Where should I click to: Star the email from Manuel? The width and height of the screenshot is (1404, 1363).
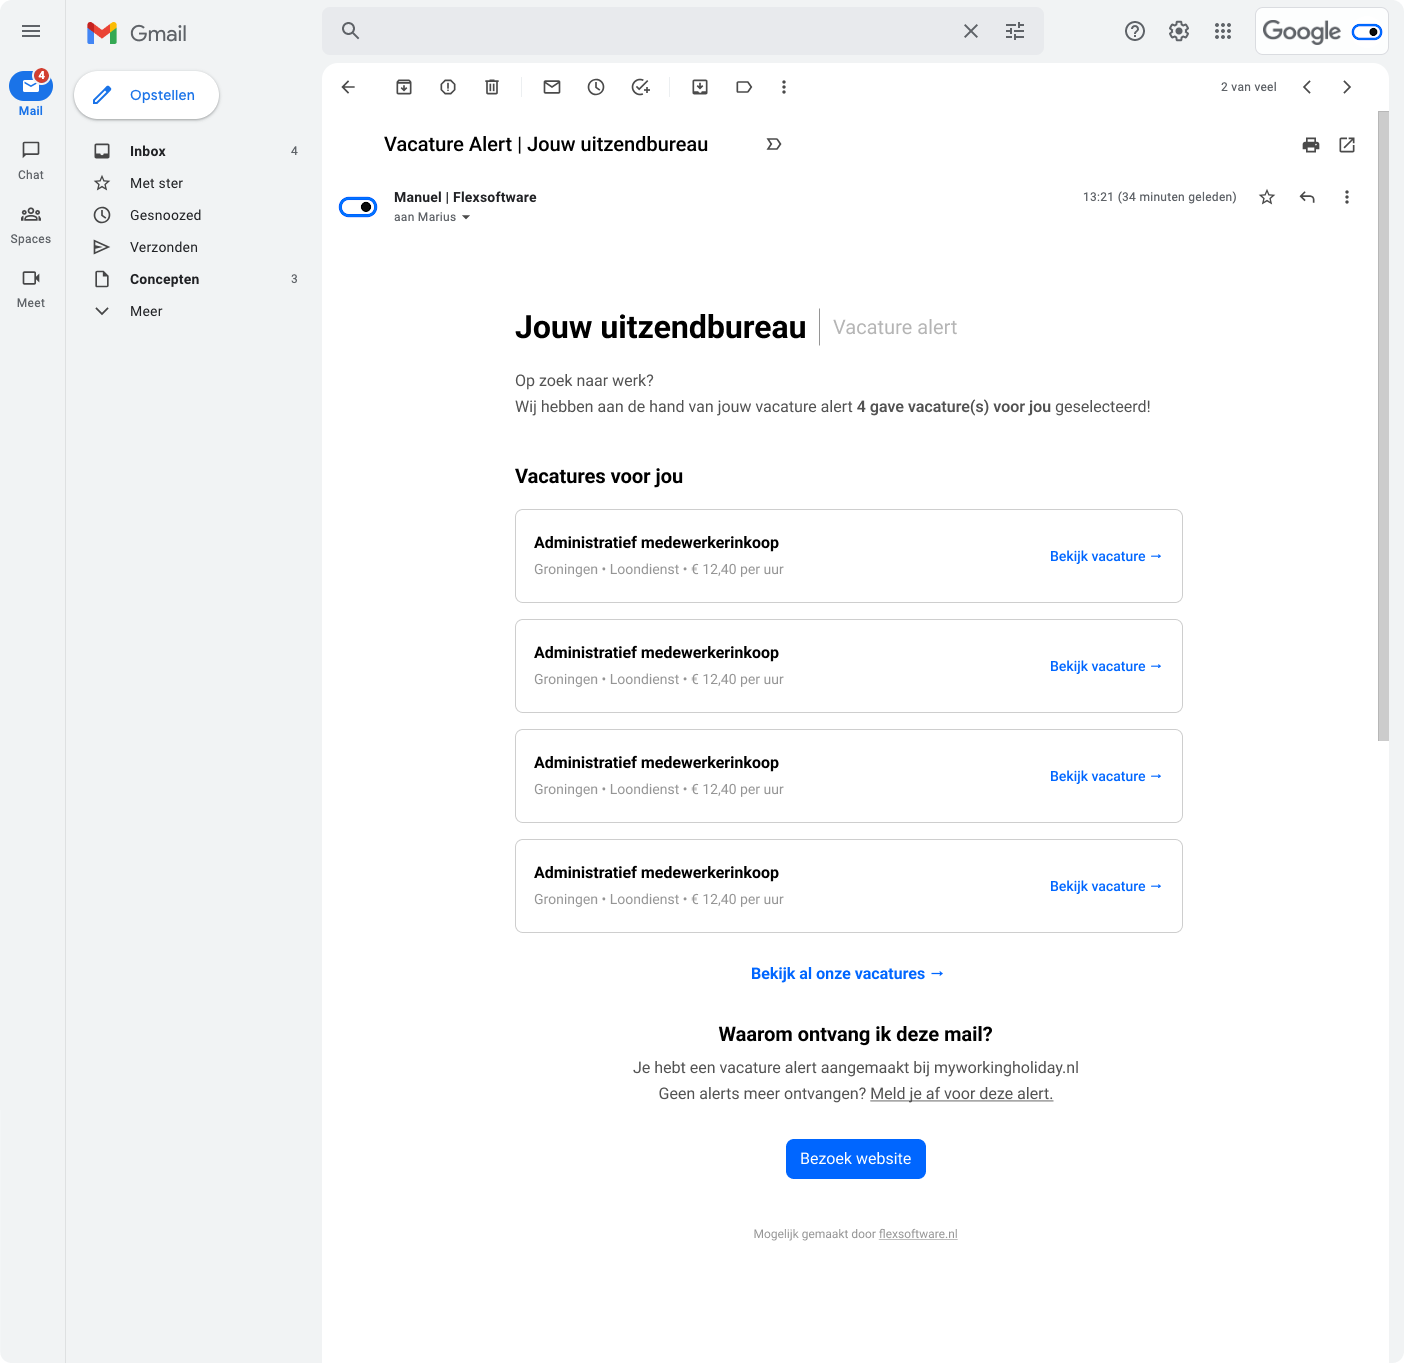click(1267, 197)
